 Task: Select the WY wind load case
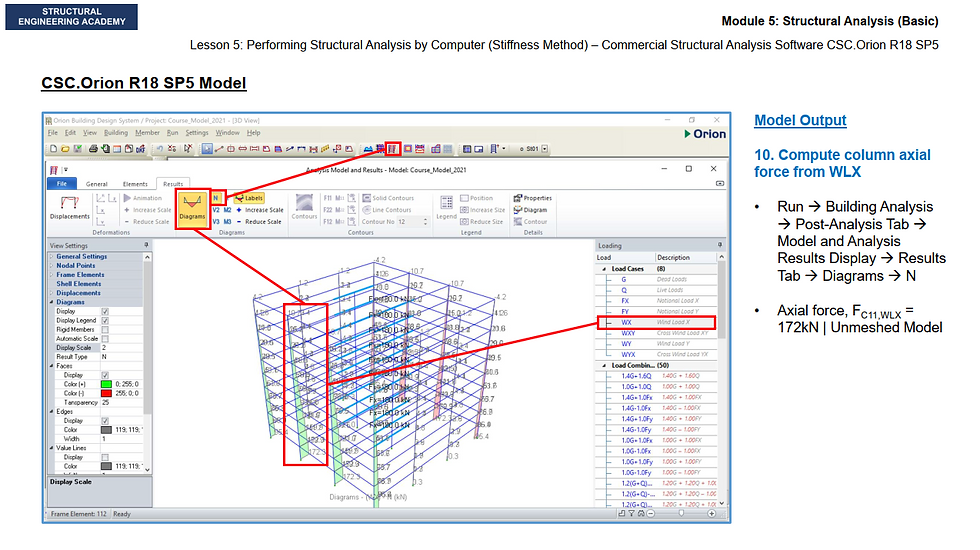[656, 344]
